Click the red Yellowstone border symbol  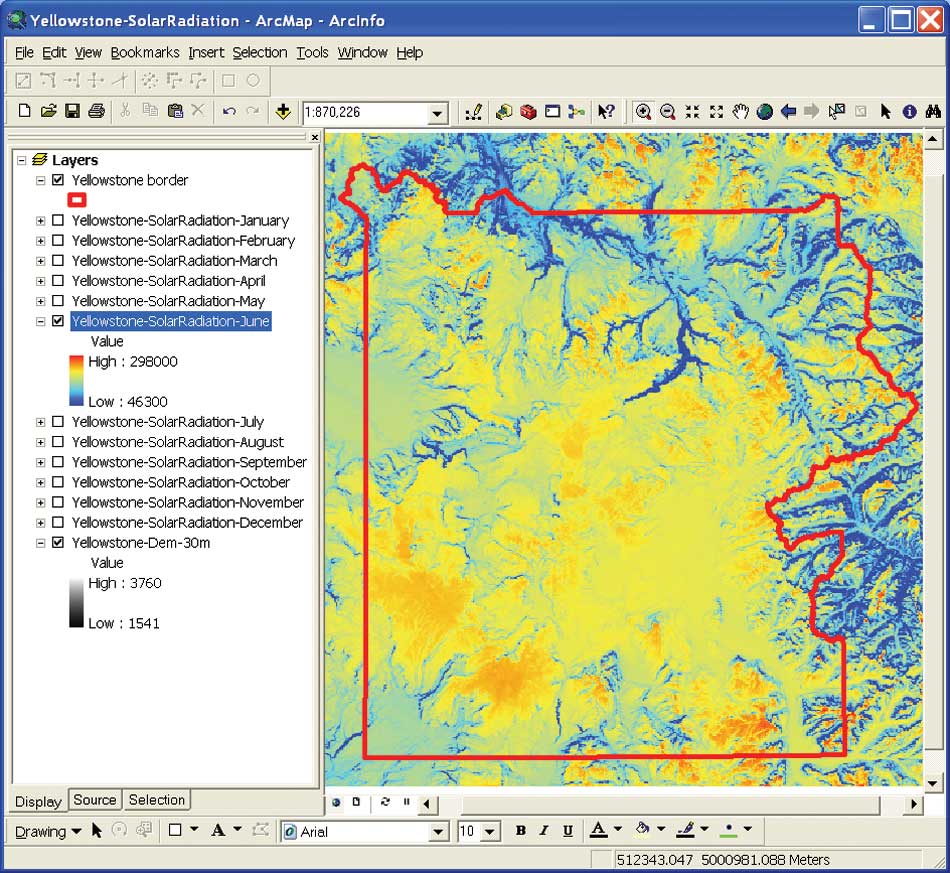pos(79,200)
